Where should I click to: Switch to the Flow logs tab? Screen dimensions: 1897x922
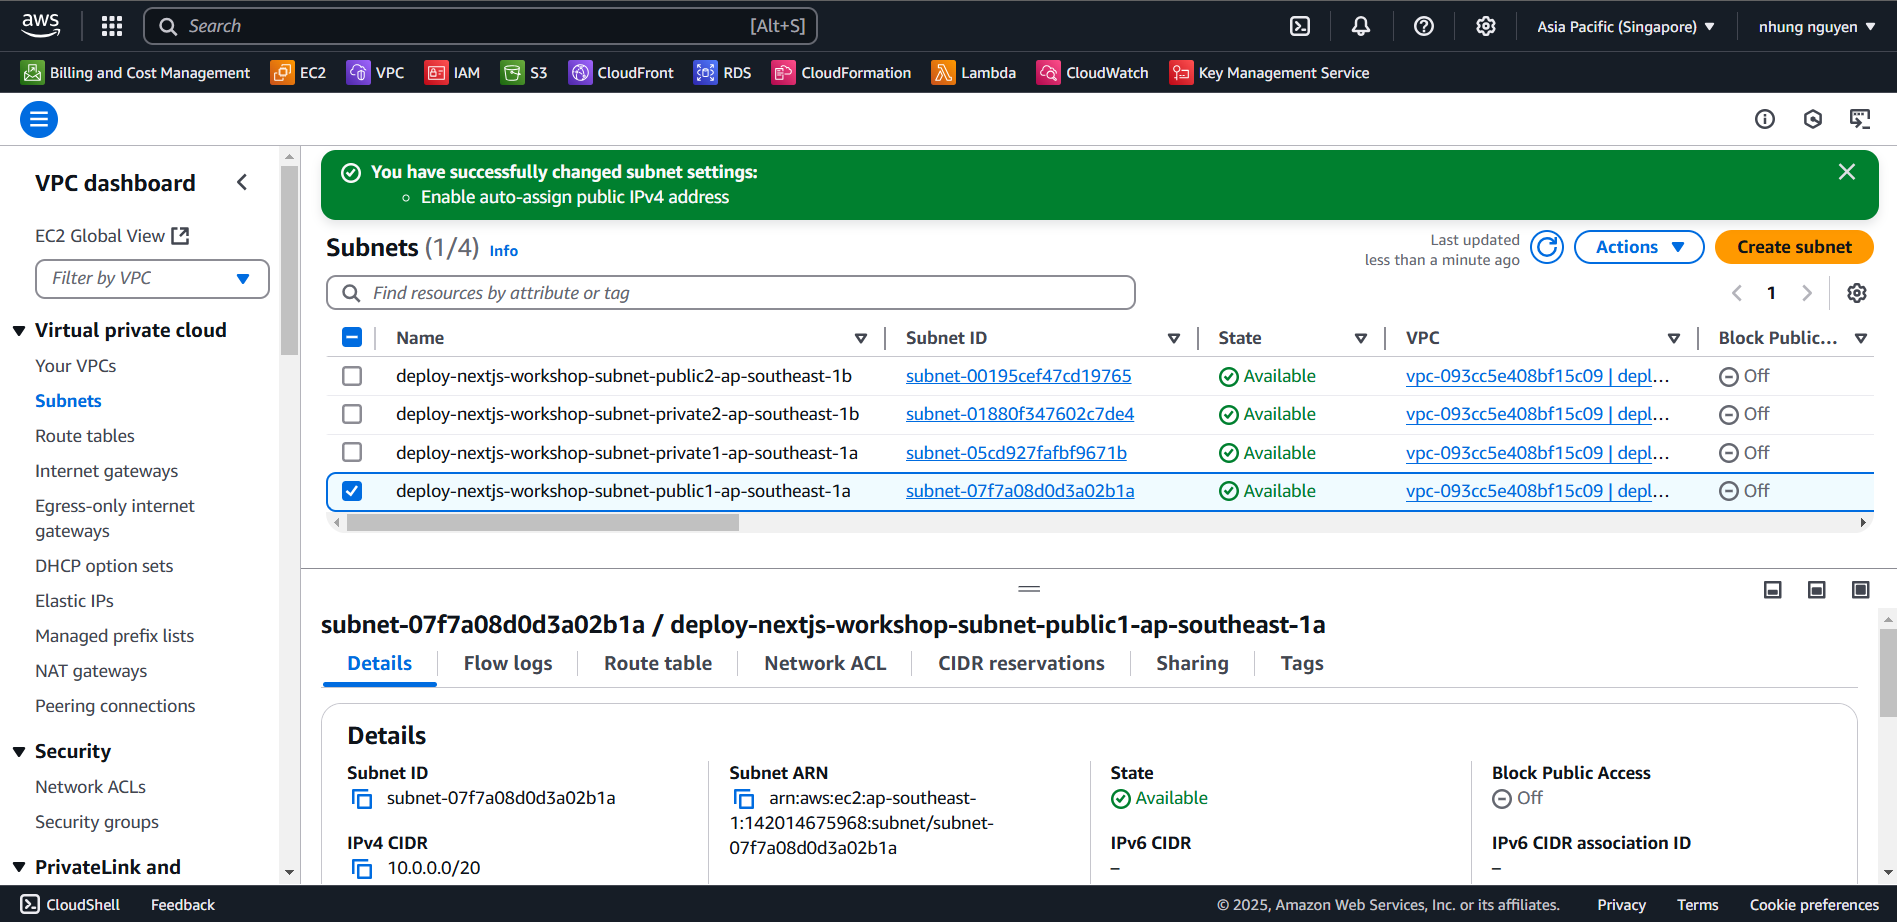508,663
